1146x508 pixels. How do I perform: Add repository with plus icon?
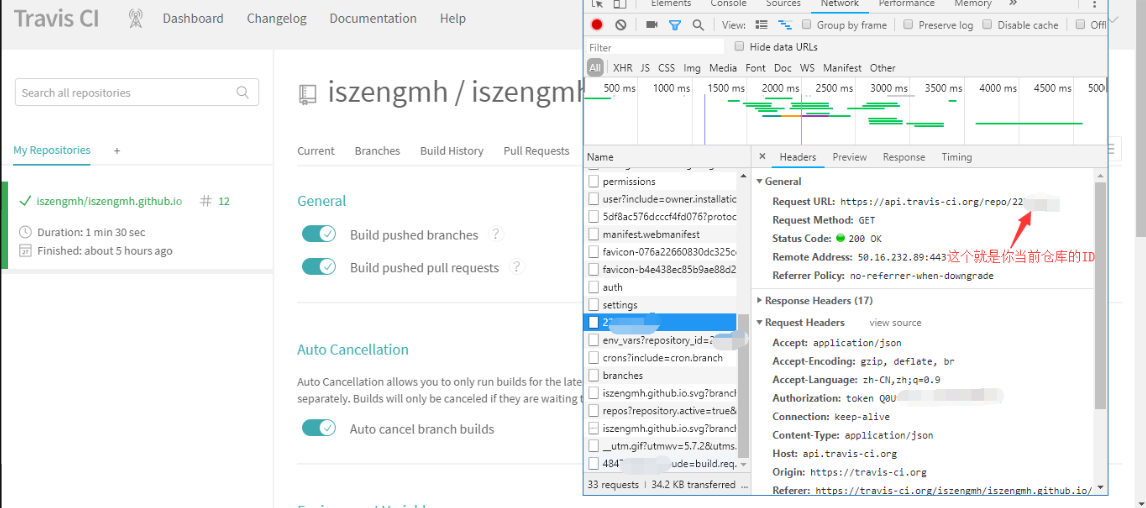117,151
